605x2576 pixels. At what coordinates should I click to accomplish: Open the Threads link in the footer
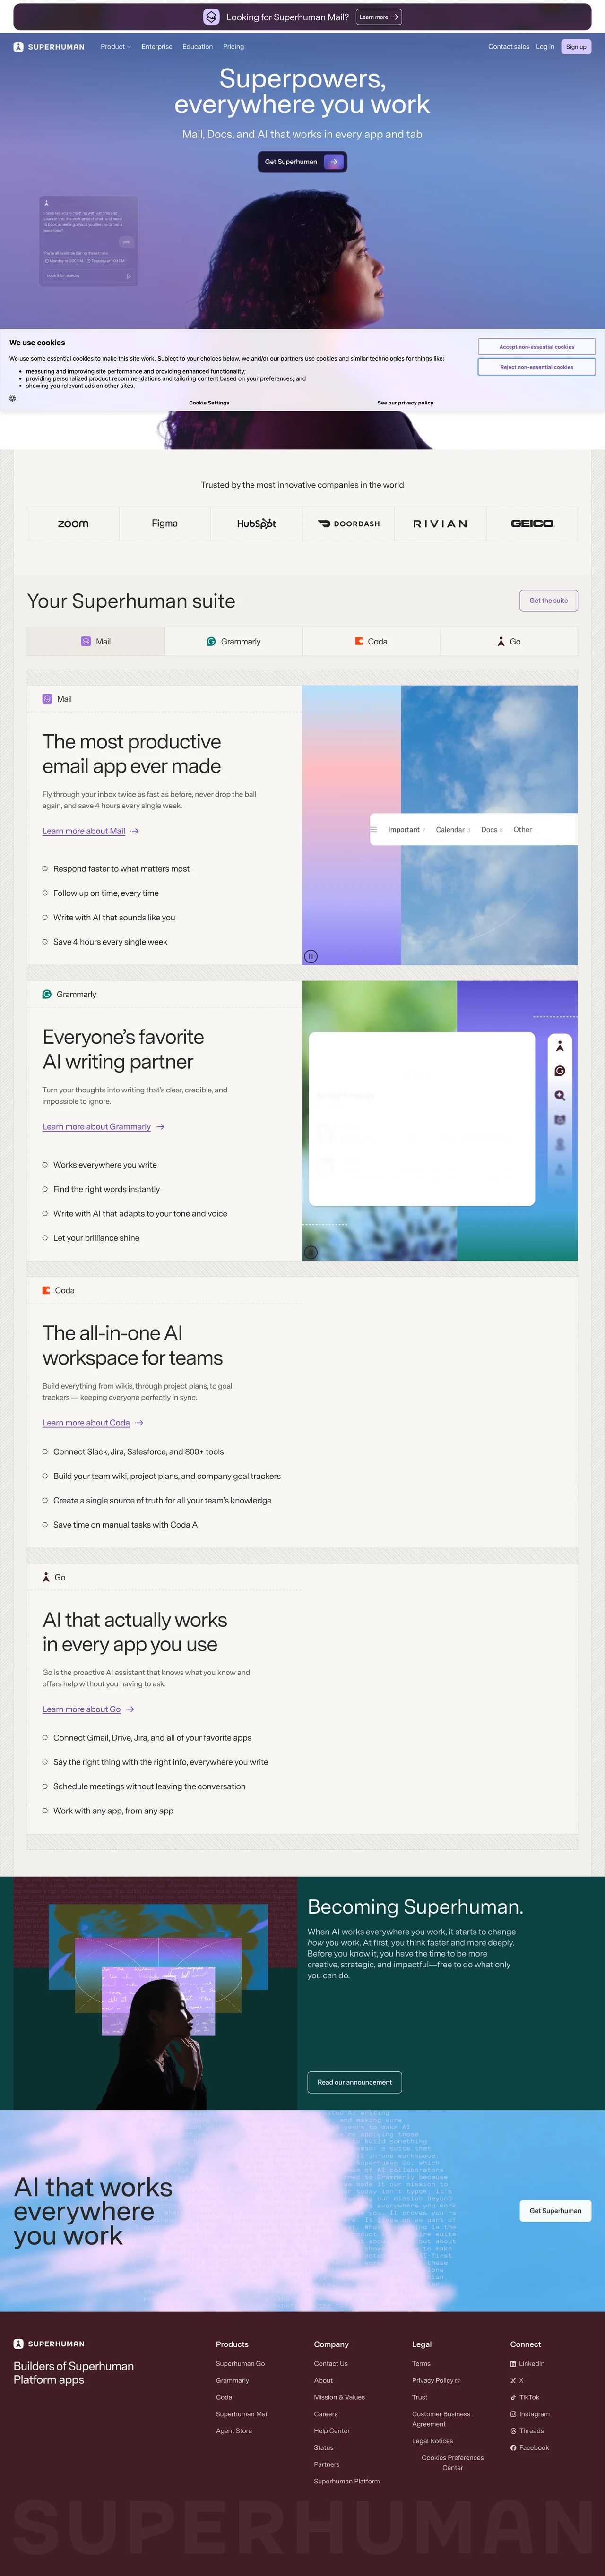(527, 2431)
